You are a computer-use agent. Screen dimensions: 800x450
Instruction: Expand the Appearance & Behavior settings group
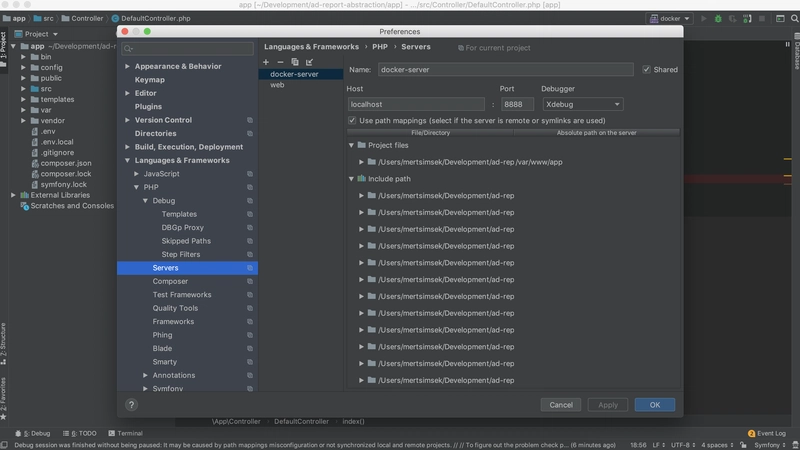[128, 67]
